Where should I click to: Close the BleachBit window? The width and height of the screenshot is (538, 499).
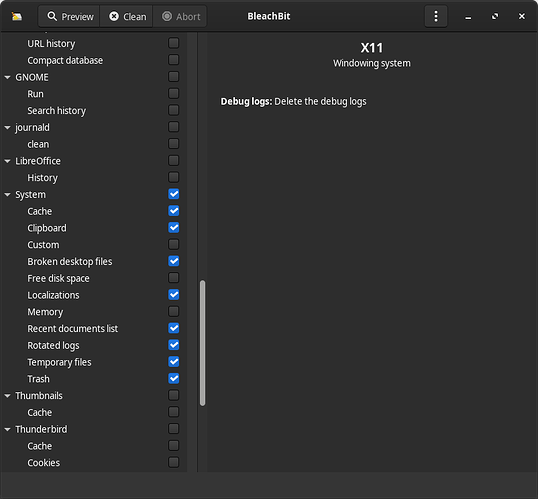pyautogui.click(x=522, y=16)
